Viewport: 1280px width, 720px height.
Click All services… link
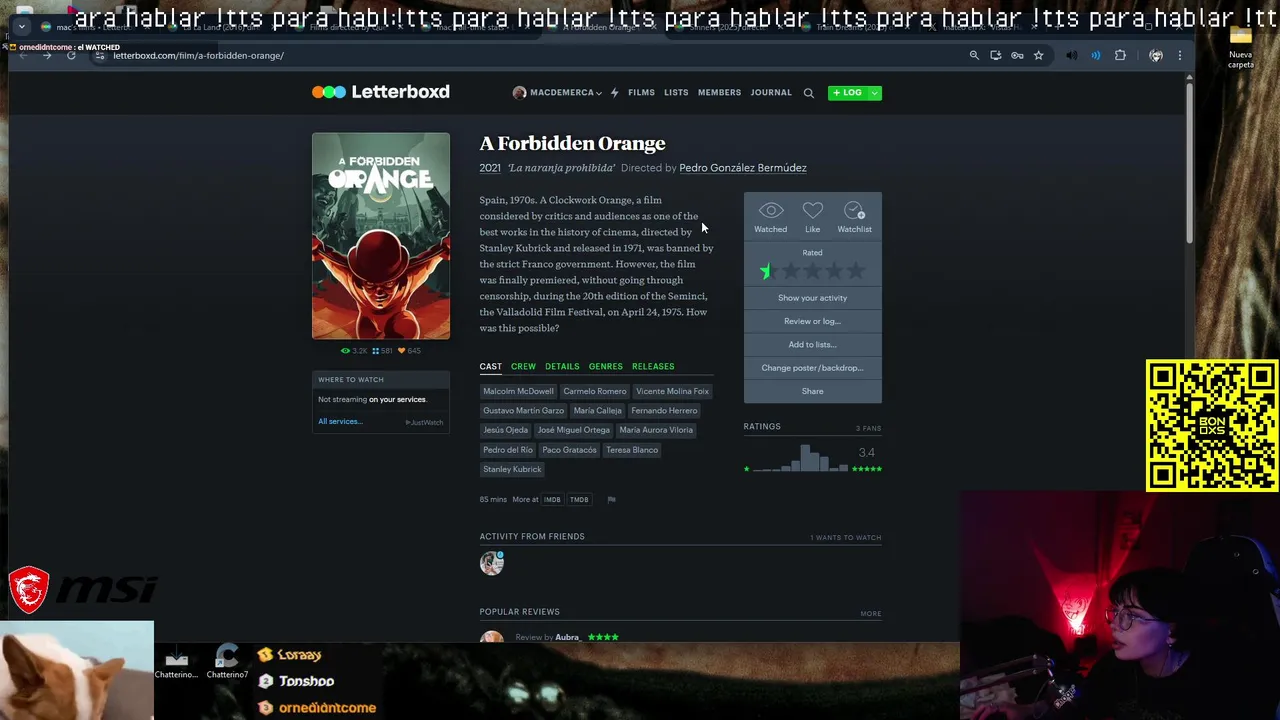point(340,422)
